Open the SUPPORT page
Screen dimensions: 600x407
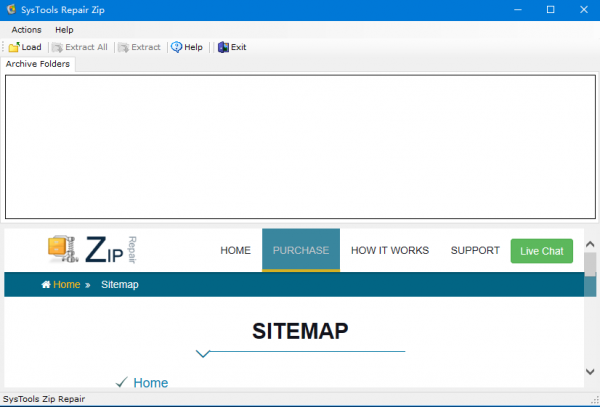(475, 250)
